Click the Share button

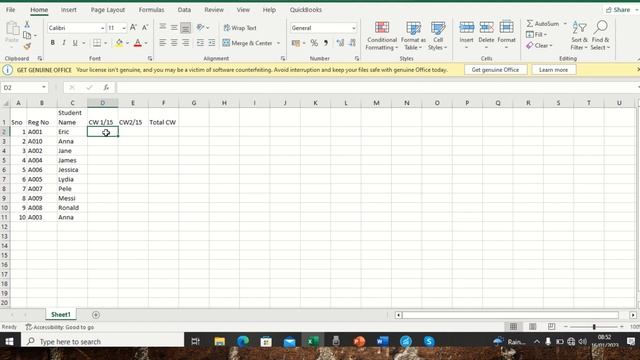pos(618,10)
